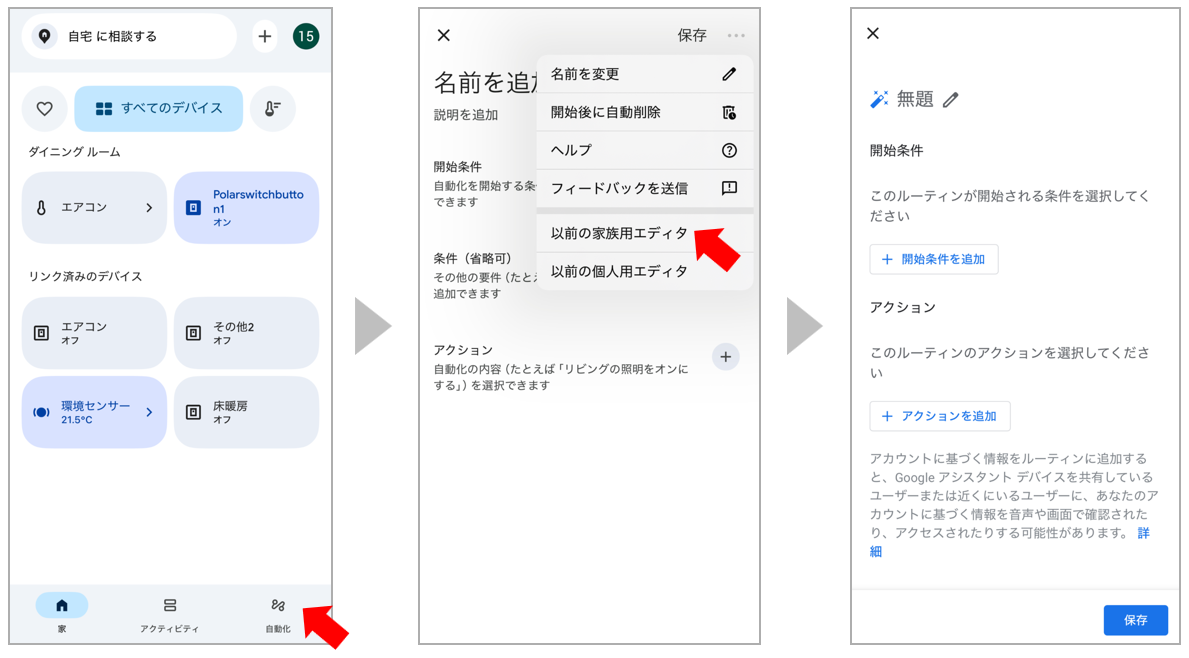The image size is (1189, 658).
Task: Open the three-dot overflow menu beside 保存
Action: click(736, 35)
